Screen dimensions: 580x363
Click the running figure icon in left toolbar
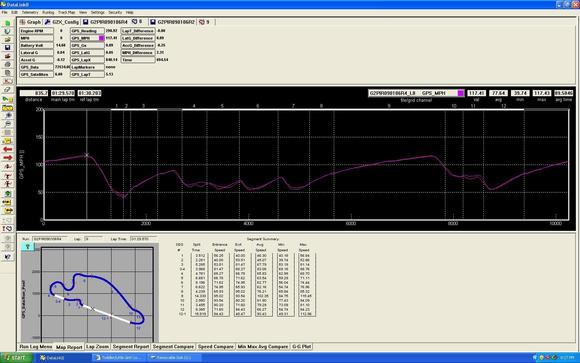[7, 184]
